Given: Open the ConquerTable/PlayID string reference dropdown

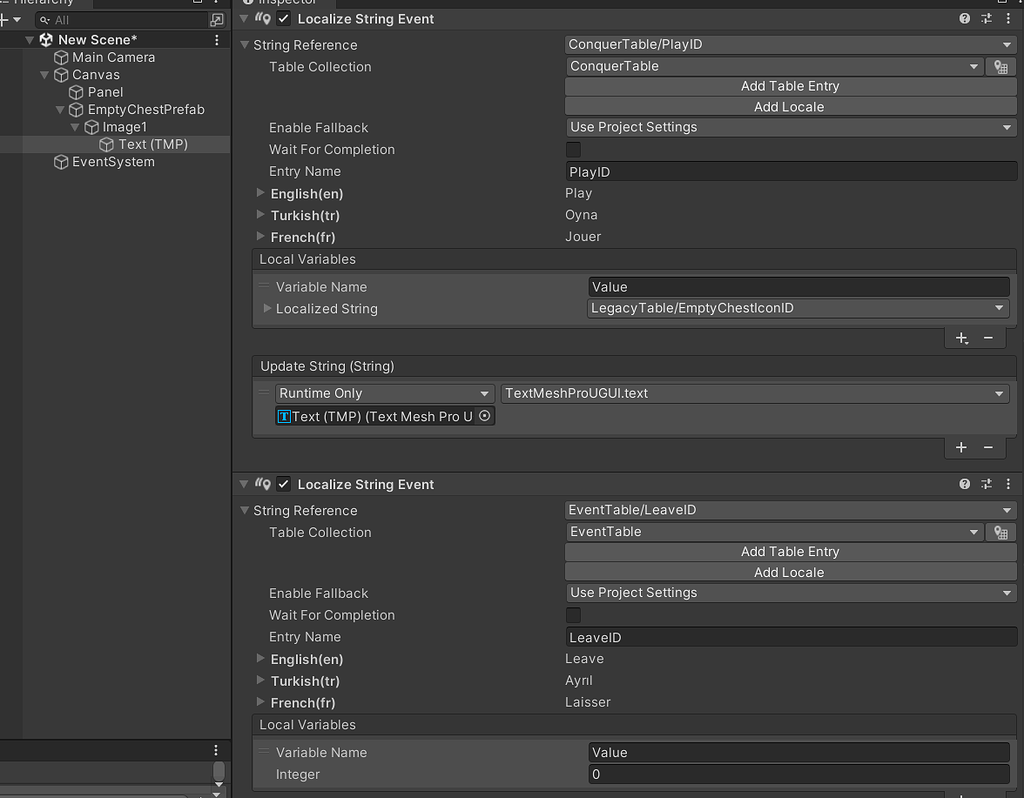Looking at the screenshot, I should click(x=790, y=45).
